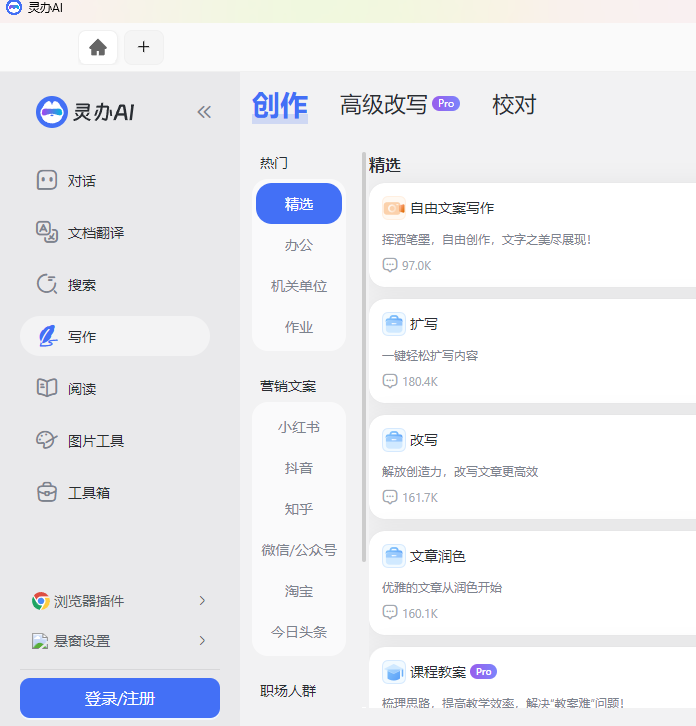
Task: Click the 营销文案 section heading
Action: click(x=288, y=386)
